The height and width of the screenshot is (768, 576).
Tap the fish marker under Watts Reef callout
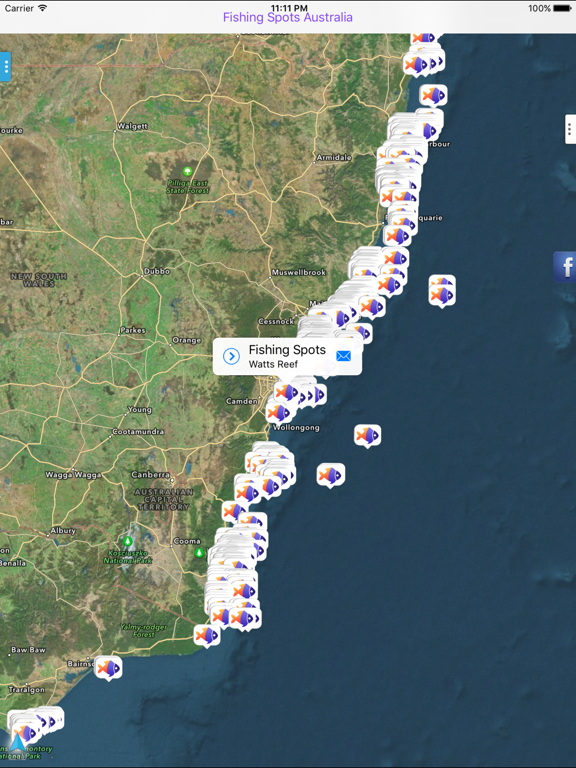(287, 392)
